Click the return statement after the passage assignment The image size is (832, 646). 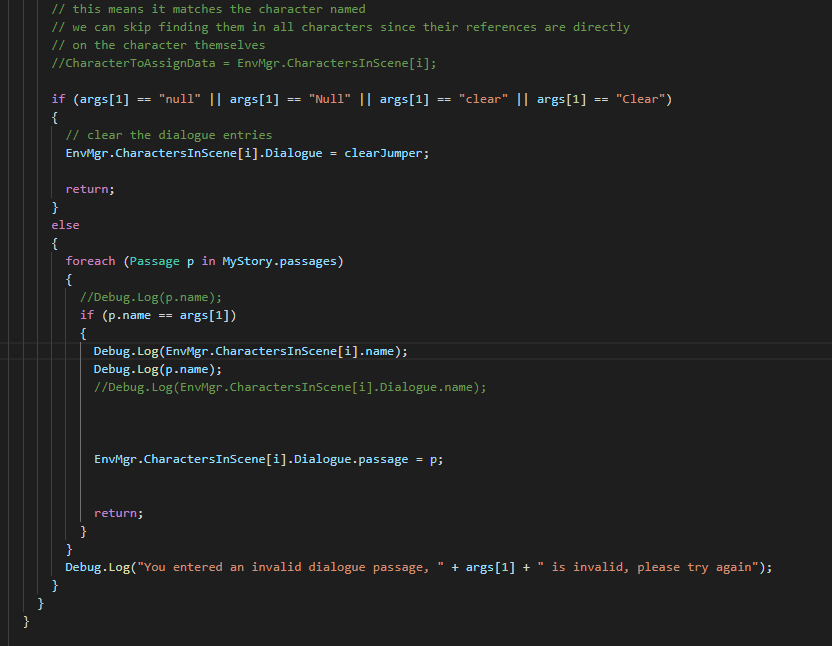[x=118, y=513]
